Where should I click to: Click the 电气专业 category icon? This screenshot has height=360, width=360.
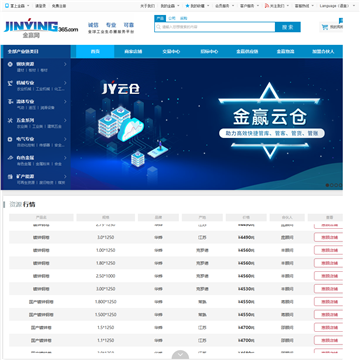(x=10, y=139)
